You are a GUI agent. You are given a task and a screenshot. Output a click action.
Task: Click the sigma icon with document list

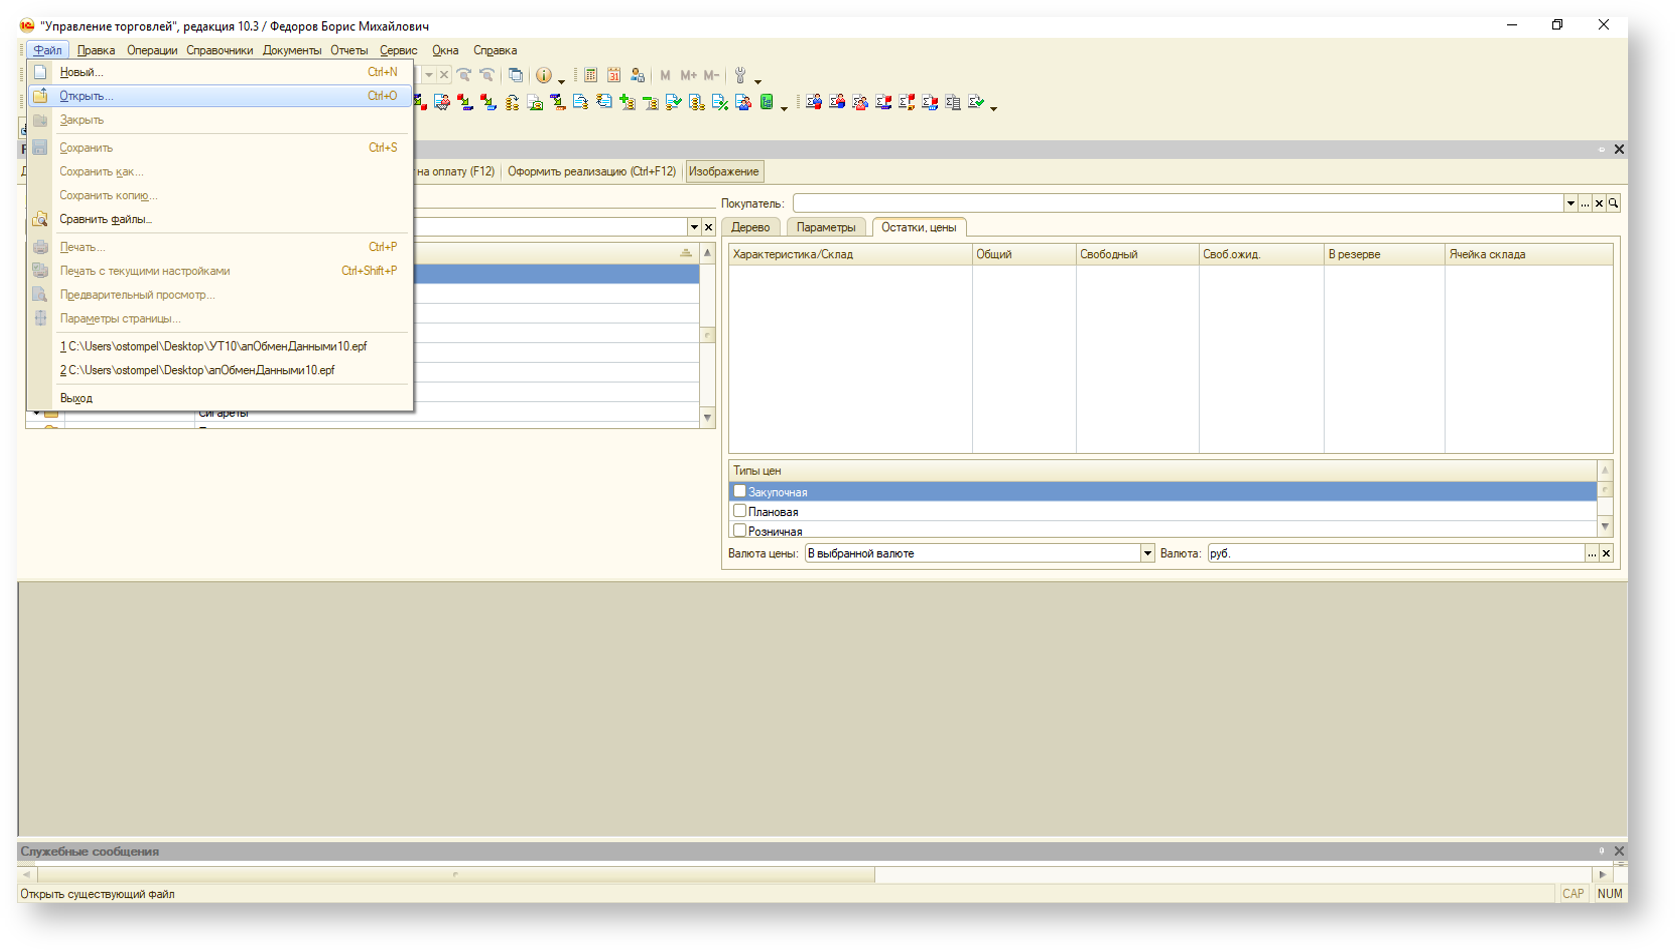tap(953, 102)
